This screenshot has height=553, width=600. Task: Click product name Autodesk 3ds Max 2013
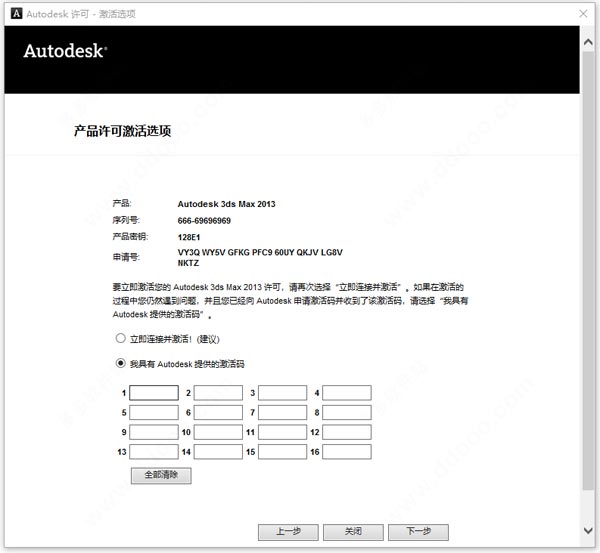pyautogui.click(x=226, y=204)
